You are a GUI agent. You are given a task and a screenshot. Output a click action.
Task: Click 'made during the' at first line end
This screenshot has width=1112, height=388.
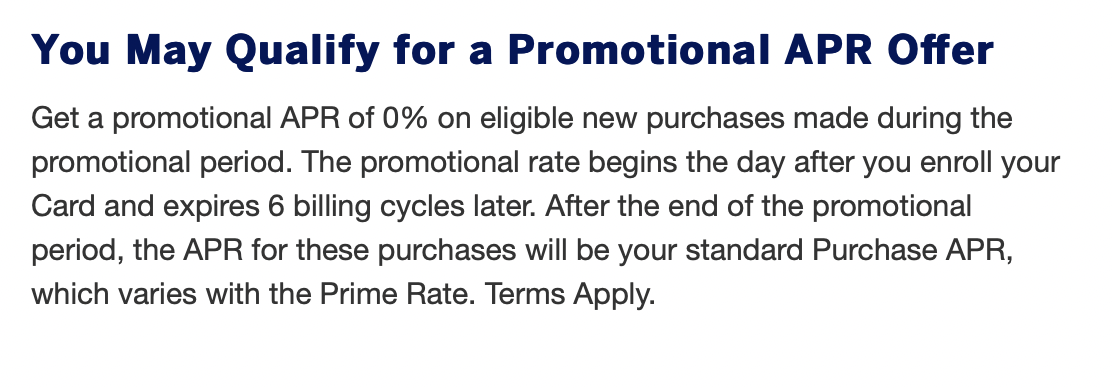(x=902, y=119)
